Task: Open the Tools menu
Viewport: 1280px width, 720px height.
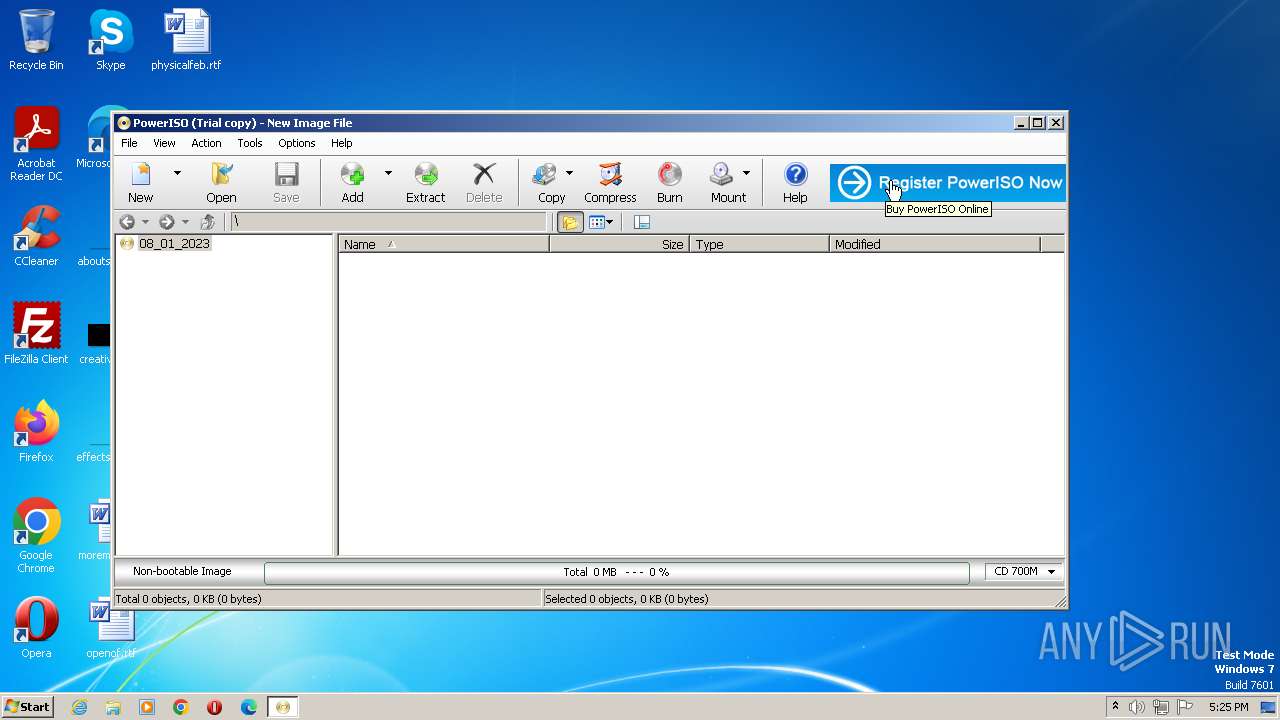Action: tap(250, 143)
